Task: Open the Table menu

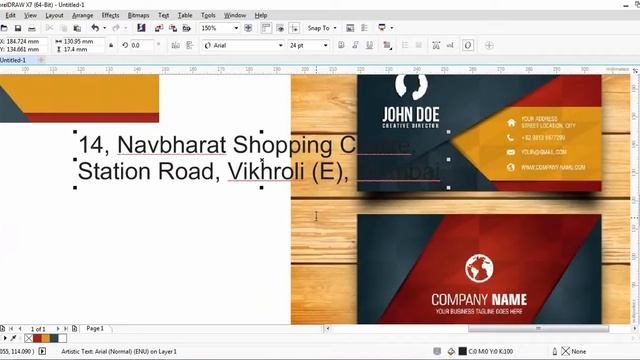Action: pyautogui.click(x=185, y=16)
